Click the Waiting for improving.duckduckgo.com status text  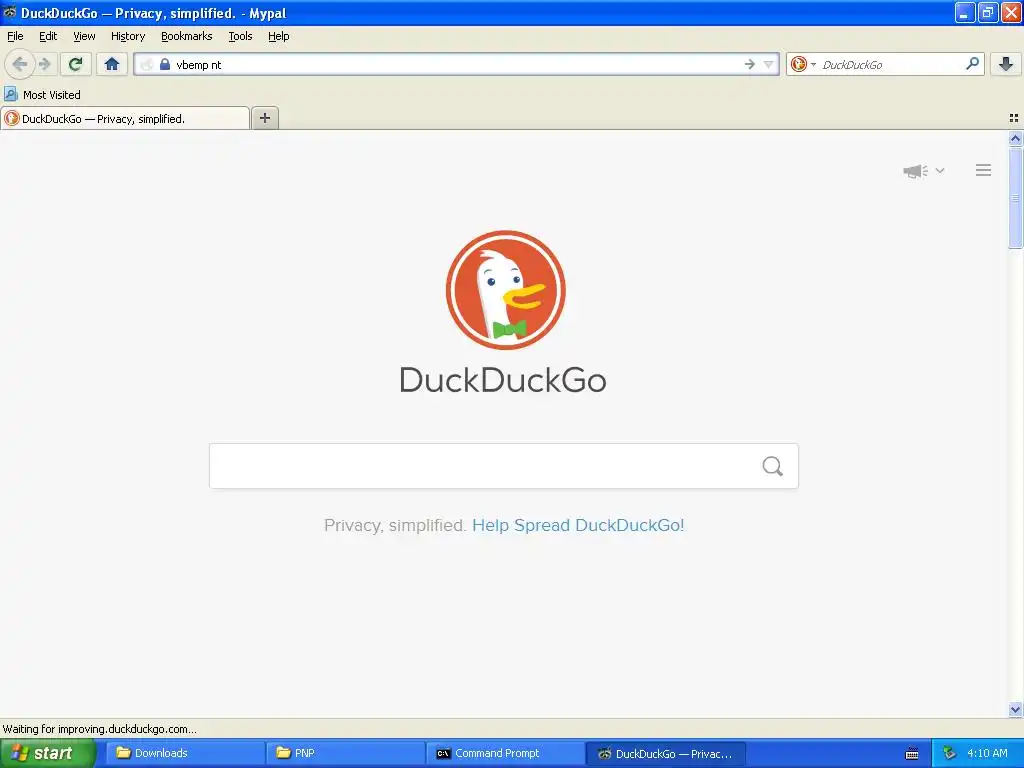99,729
